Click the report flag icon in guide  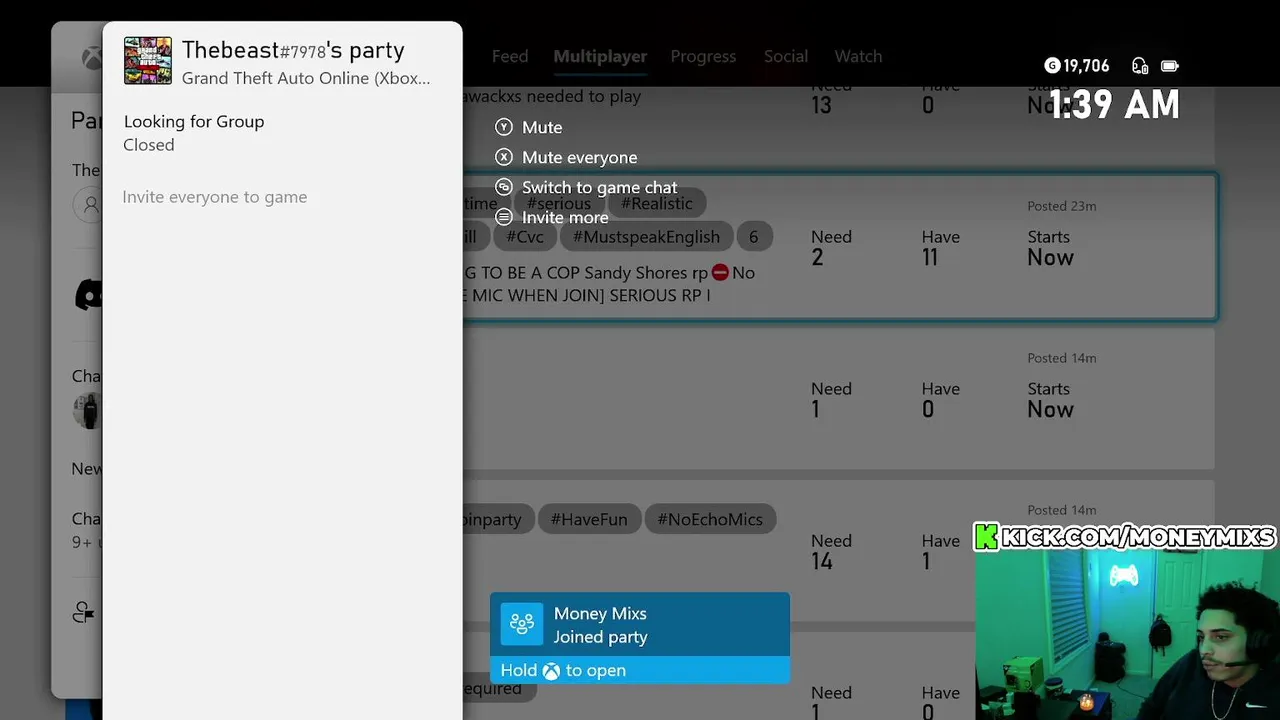(x=84, y=612)
